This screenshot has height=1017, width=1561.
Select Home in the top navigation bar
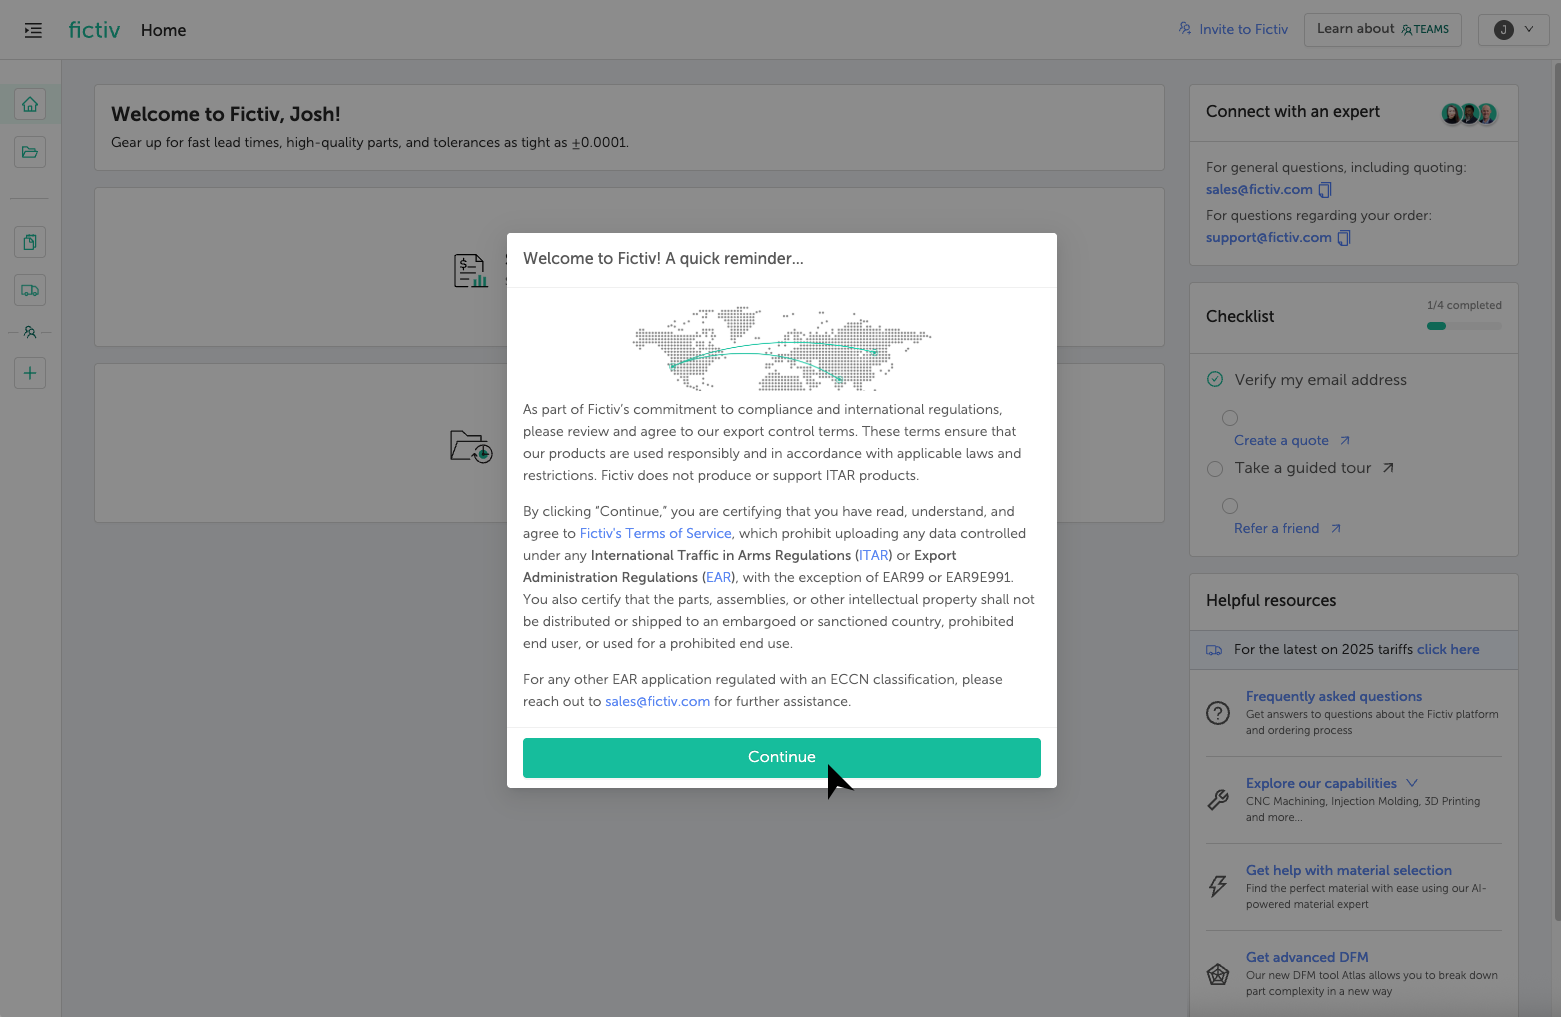(x=163, y=30)
